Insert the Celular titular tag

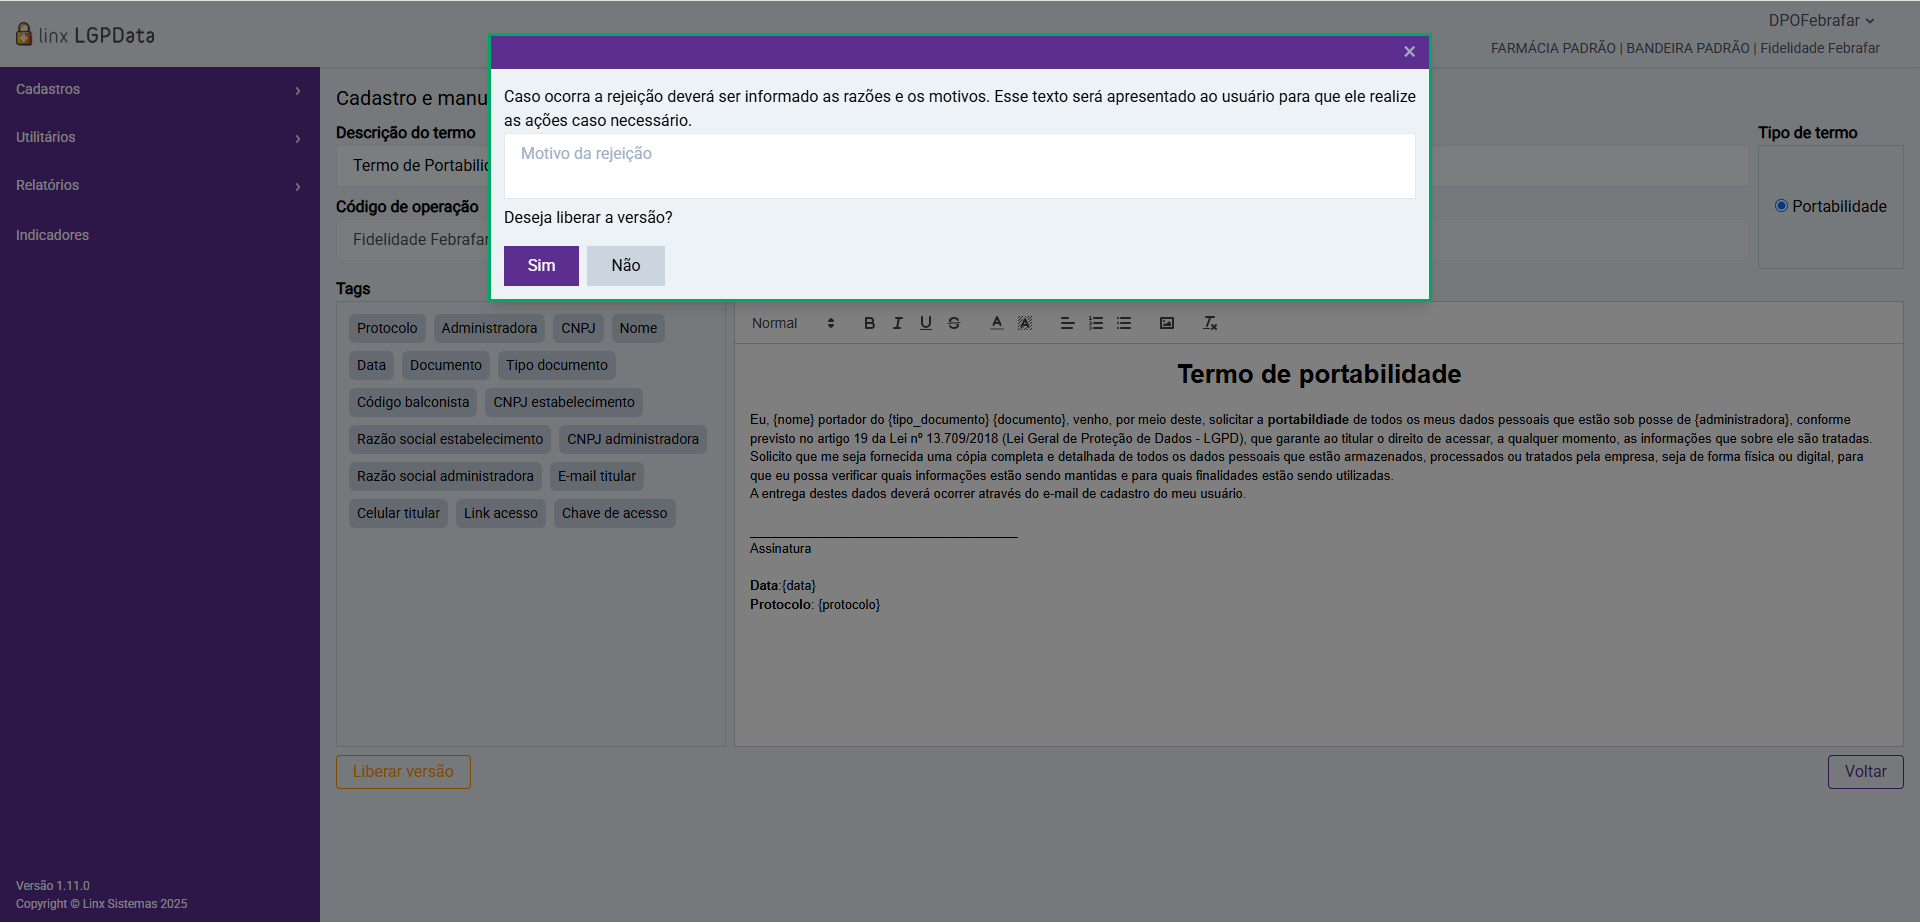[398, 513]
